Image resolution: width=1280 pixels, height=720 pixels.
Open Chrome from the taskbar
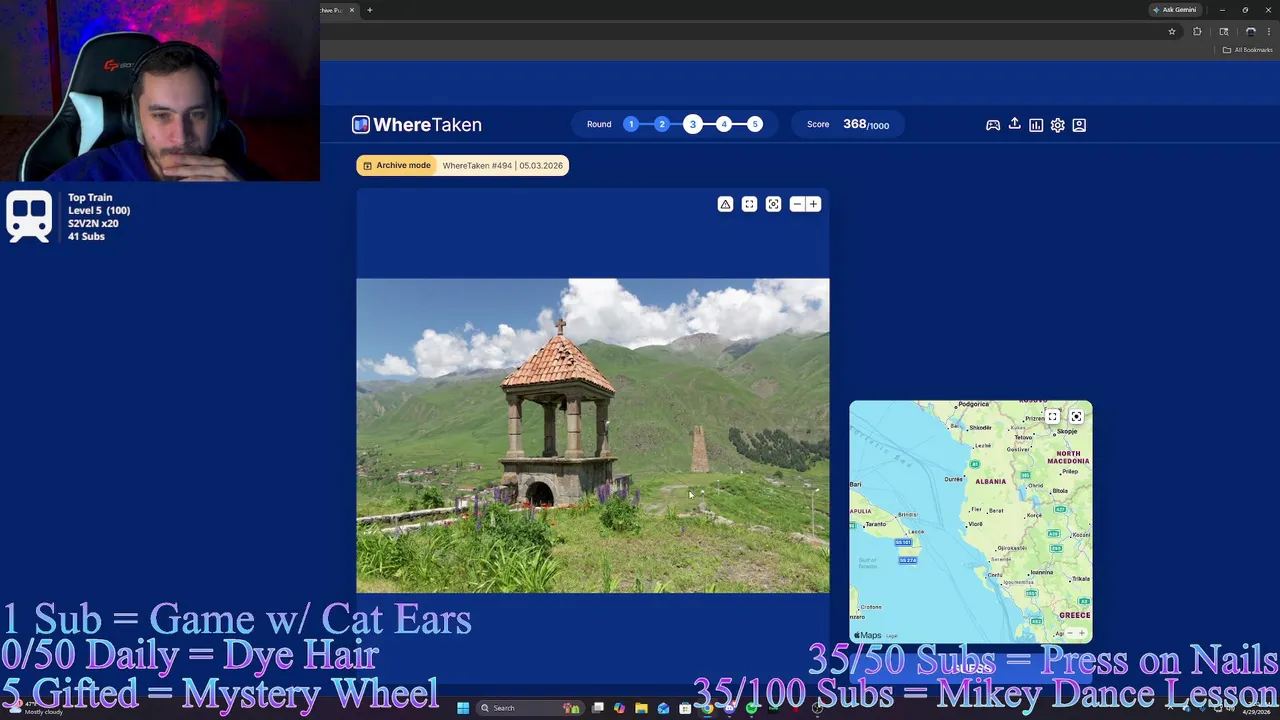pyautogui.click(x=707, y=708)
